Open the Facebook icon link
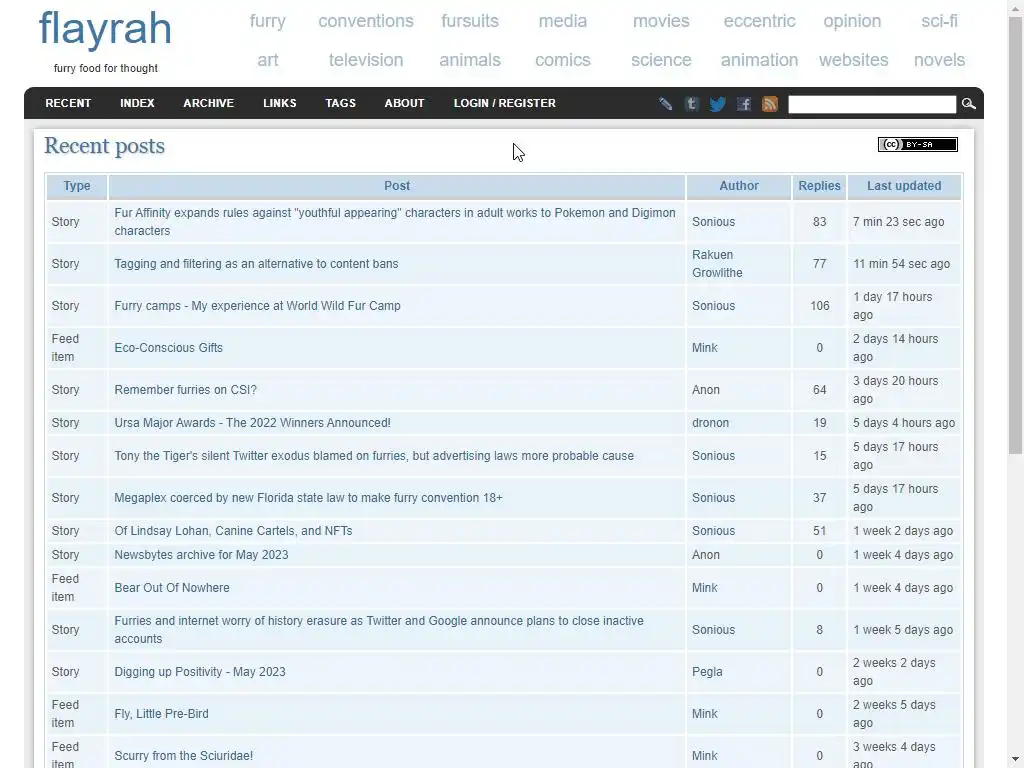 click(x=744, y=104)
